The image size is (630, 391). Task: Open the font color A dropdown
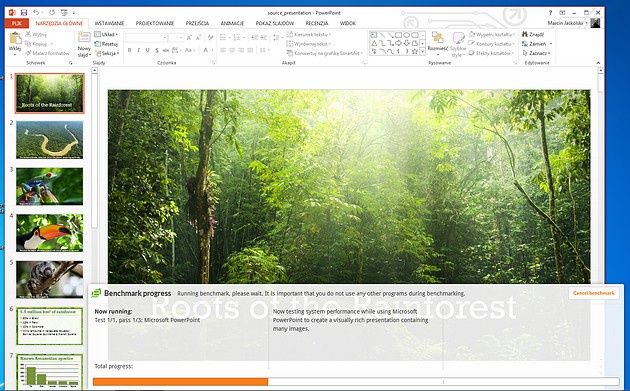point(207,50)
